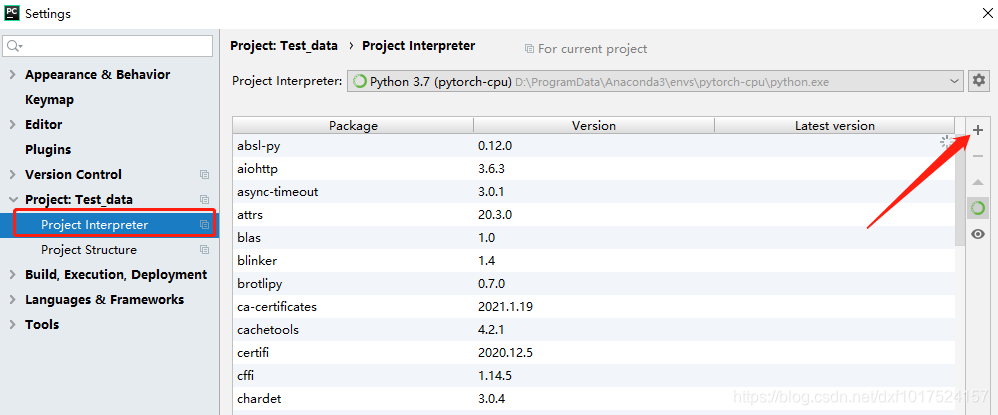
Task: Click the Project: Test_data breadcrumb
Action: (281, 46)
